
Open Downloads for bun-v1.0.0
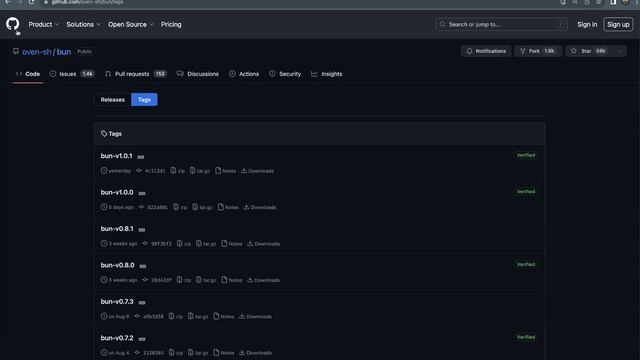point(260,207)
